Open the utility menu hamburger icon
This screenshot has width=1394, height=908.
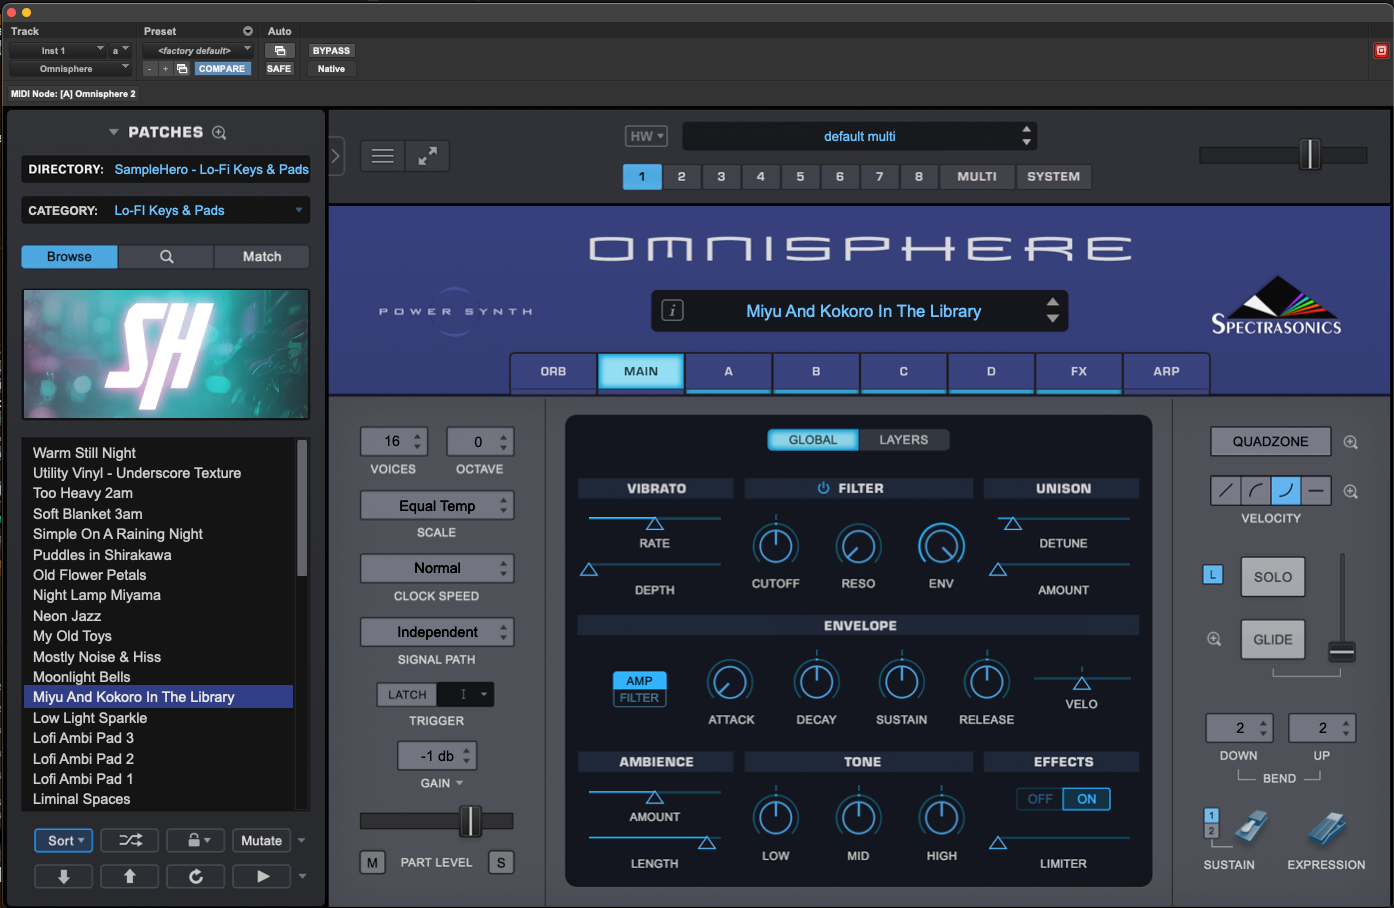[382, 156]
